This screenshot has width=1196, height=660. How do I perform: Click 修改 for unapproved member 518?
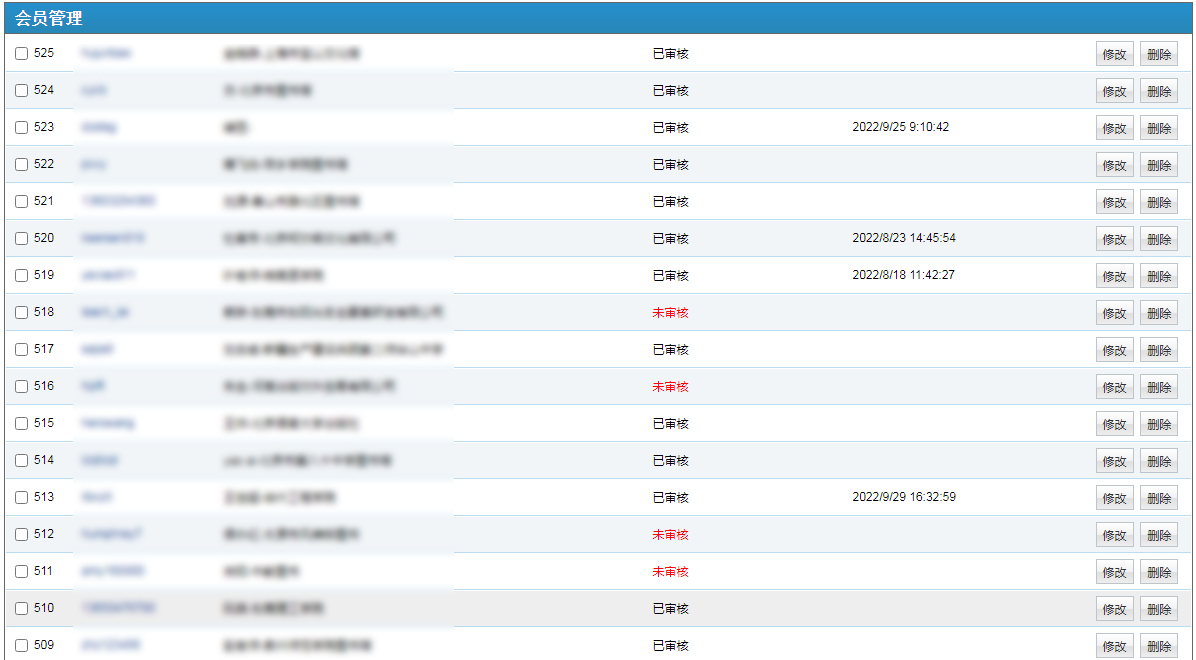coord(1114,314)
